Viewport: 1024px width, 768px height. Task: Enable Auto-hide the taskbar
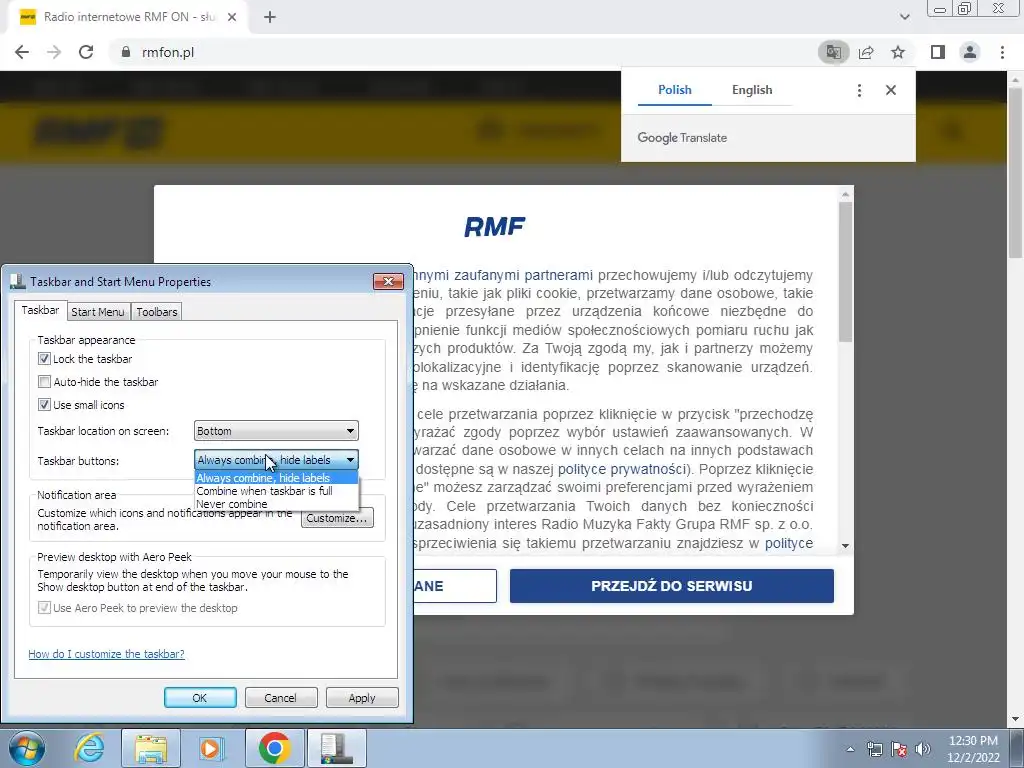44,381
